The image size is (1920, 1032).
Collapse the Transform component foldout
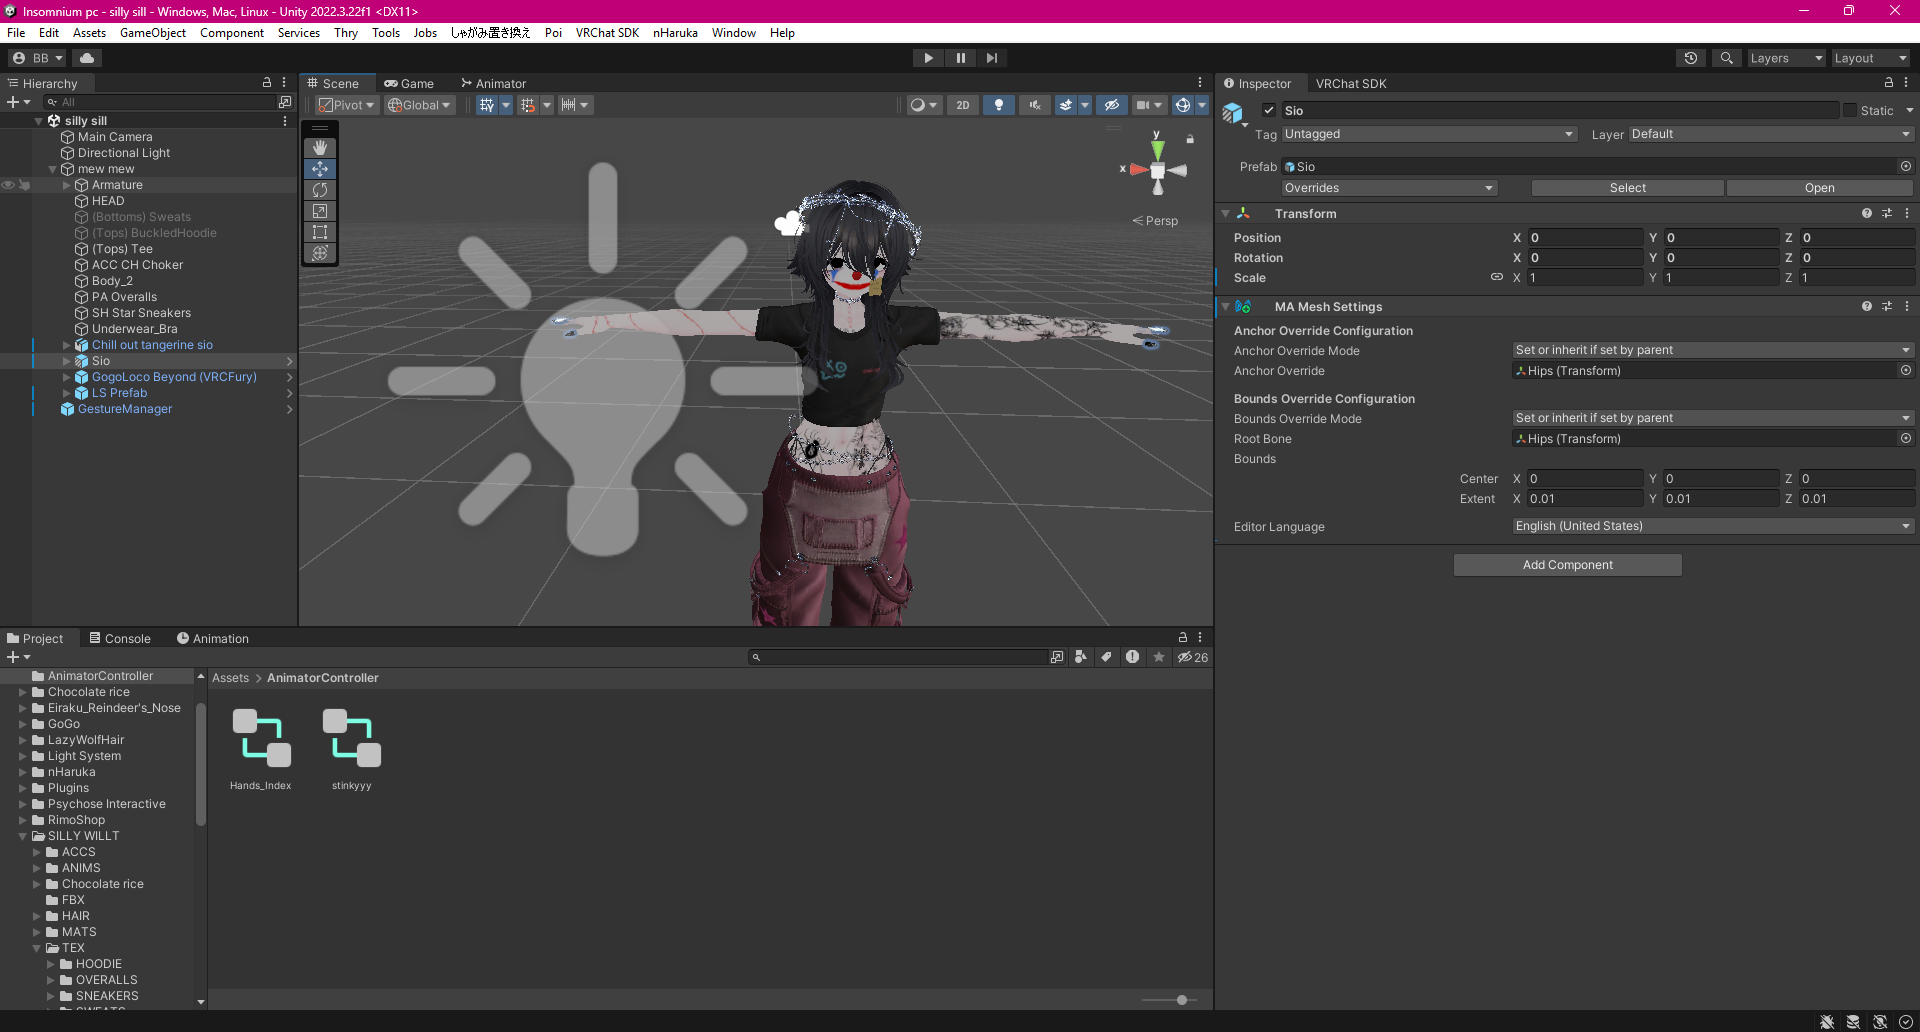point(1226,214)
